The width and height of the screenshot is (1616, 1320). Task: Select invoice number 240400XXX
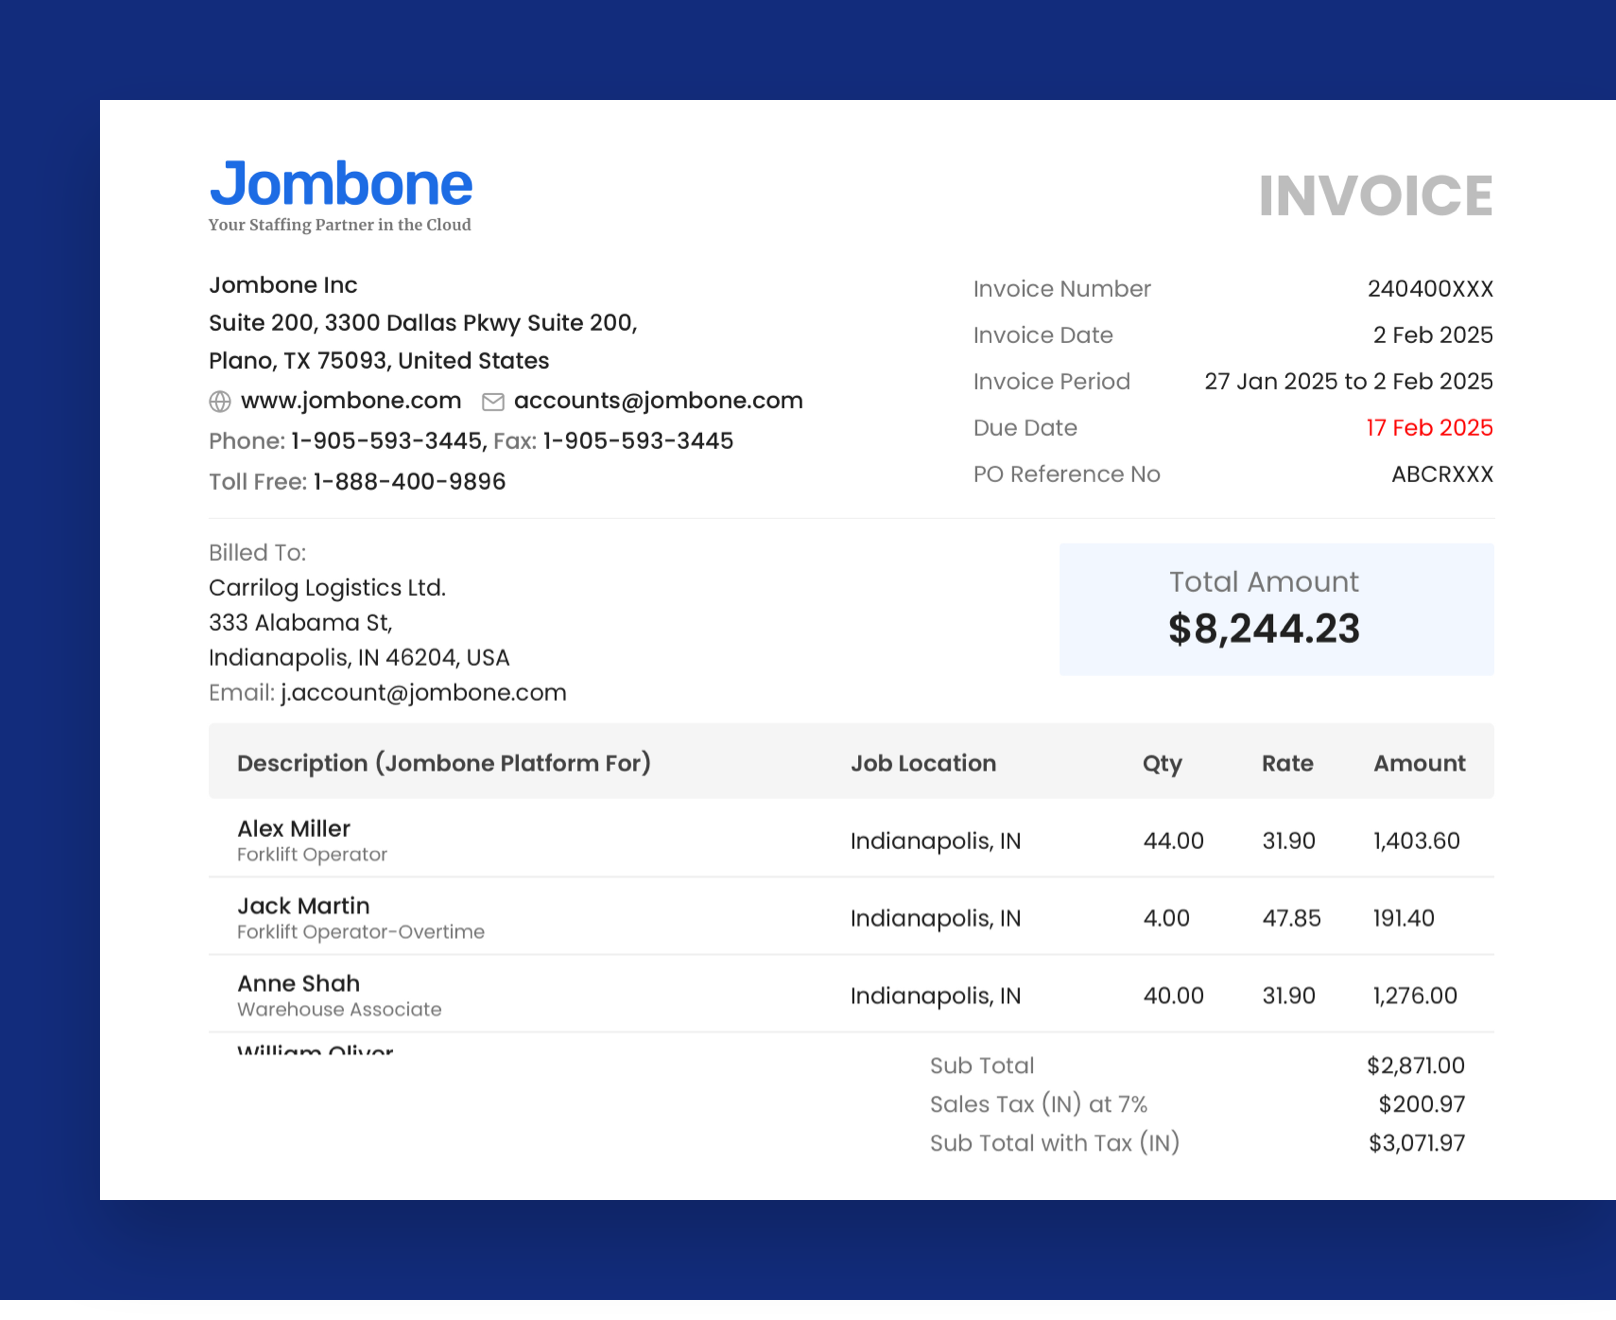[1430, 289]
